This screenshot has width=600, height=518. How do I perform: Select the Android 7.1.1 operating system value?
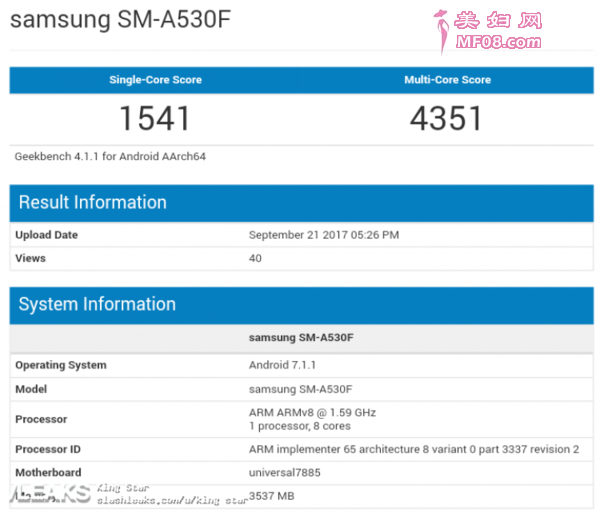[282, 365]
